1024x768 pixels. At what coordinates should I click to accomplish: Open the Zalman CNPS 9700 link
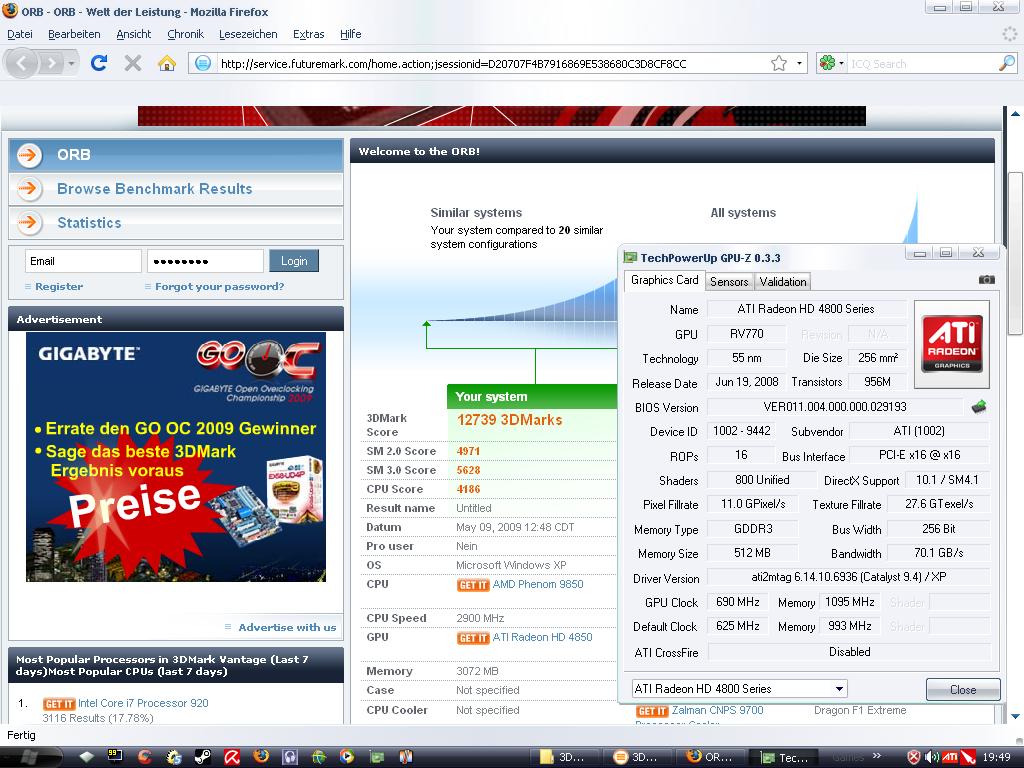pos(718,710)
